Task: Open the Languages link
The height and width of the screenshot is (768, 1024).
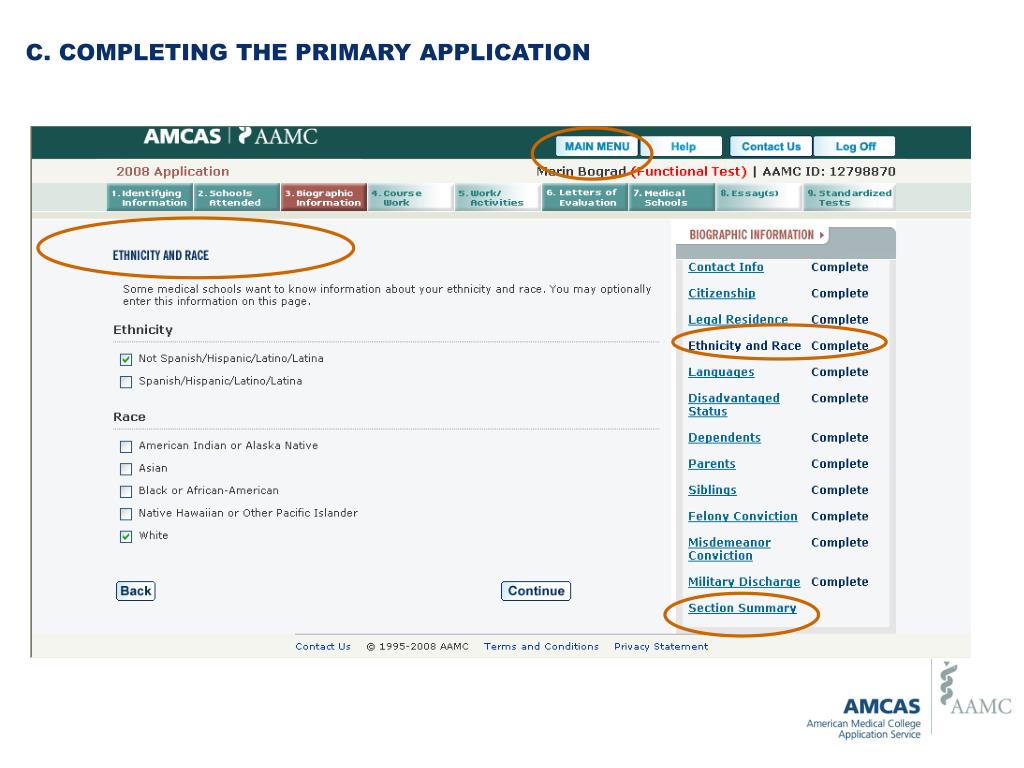Action: tap(721, 372)
